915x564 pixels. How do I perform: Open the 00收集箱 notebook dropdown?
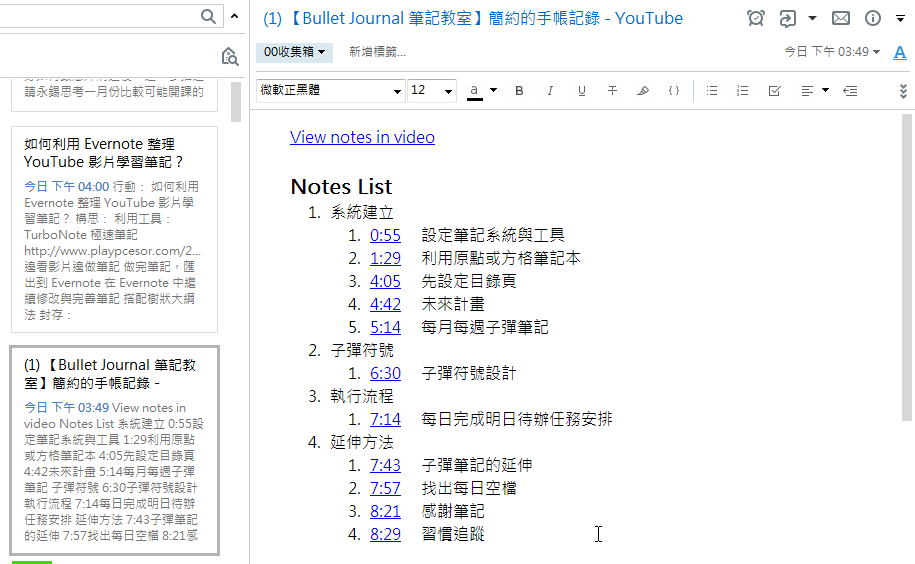pos(294,52)
